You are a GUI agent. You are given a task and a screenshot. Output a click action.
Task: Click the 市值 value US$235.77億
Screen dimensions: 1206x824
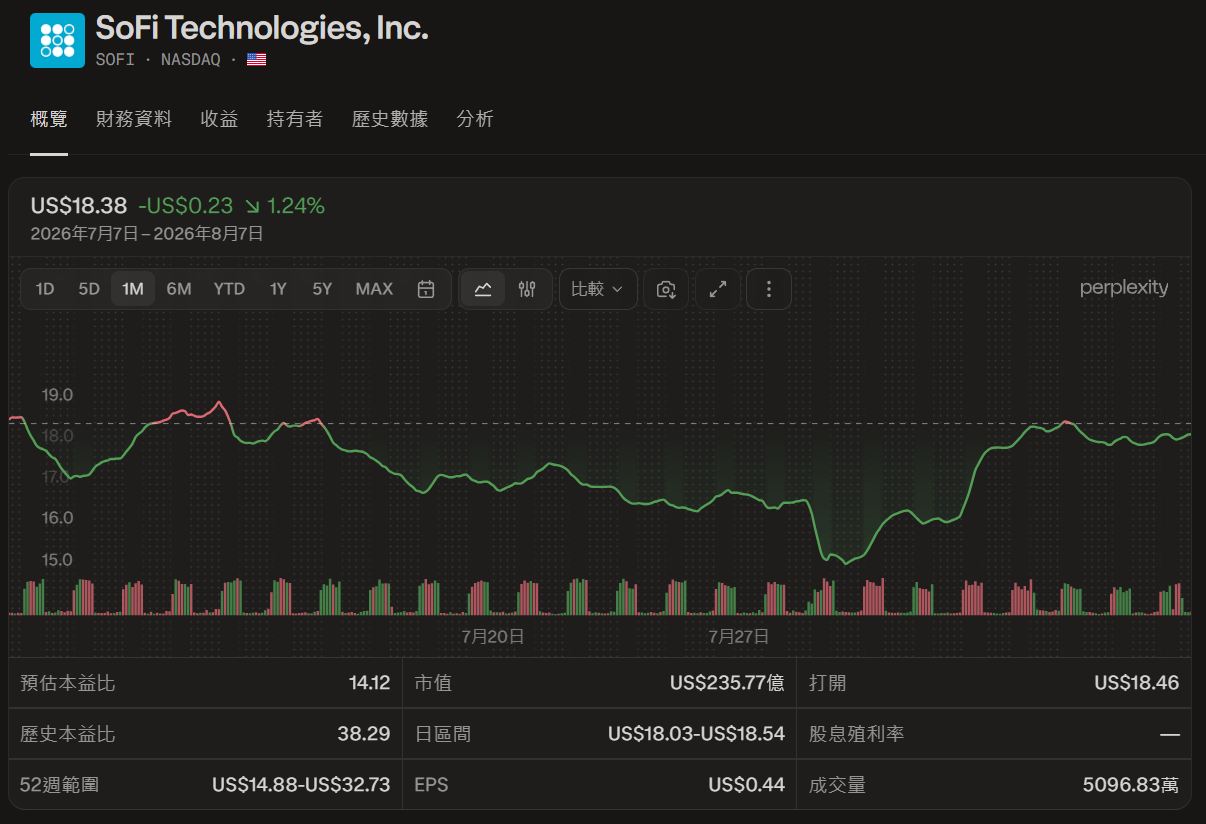[727, 683]
